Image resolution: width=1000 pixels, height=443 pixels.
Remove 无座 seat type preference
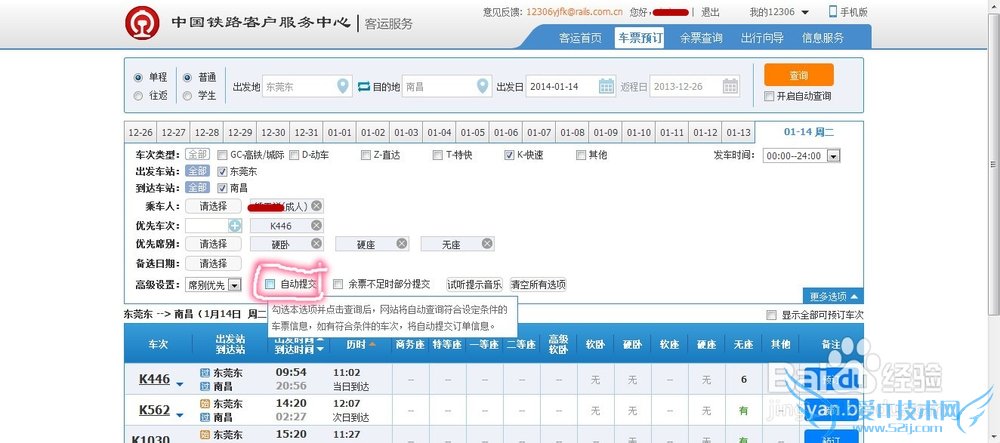(x=486, y=244)
